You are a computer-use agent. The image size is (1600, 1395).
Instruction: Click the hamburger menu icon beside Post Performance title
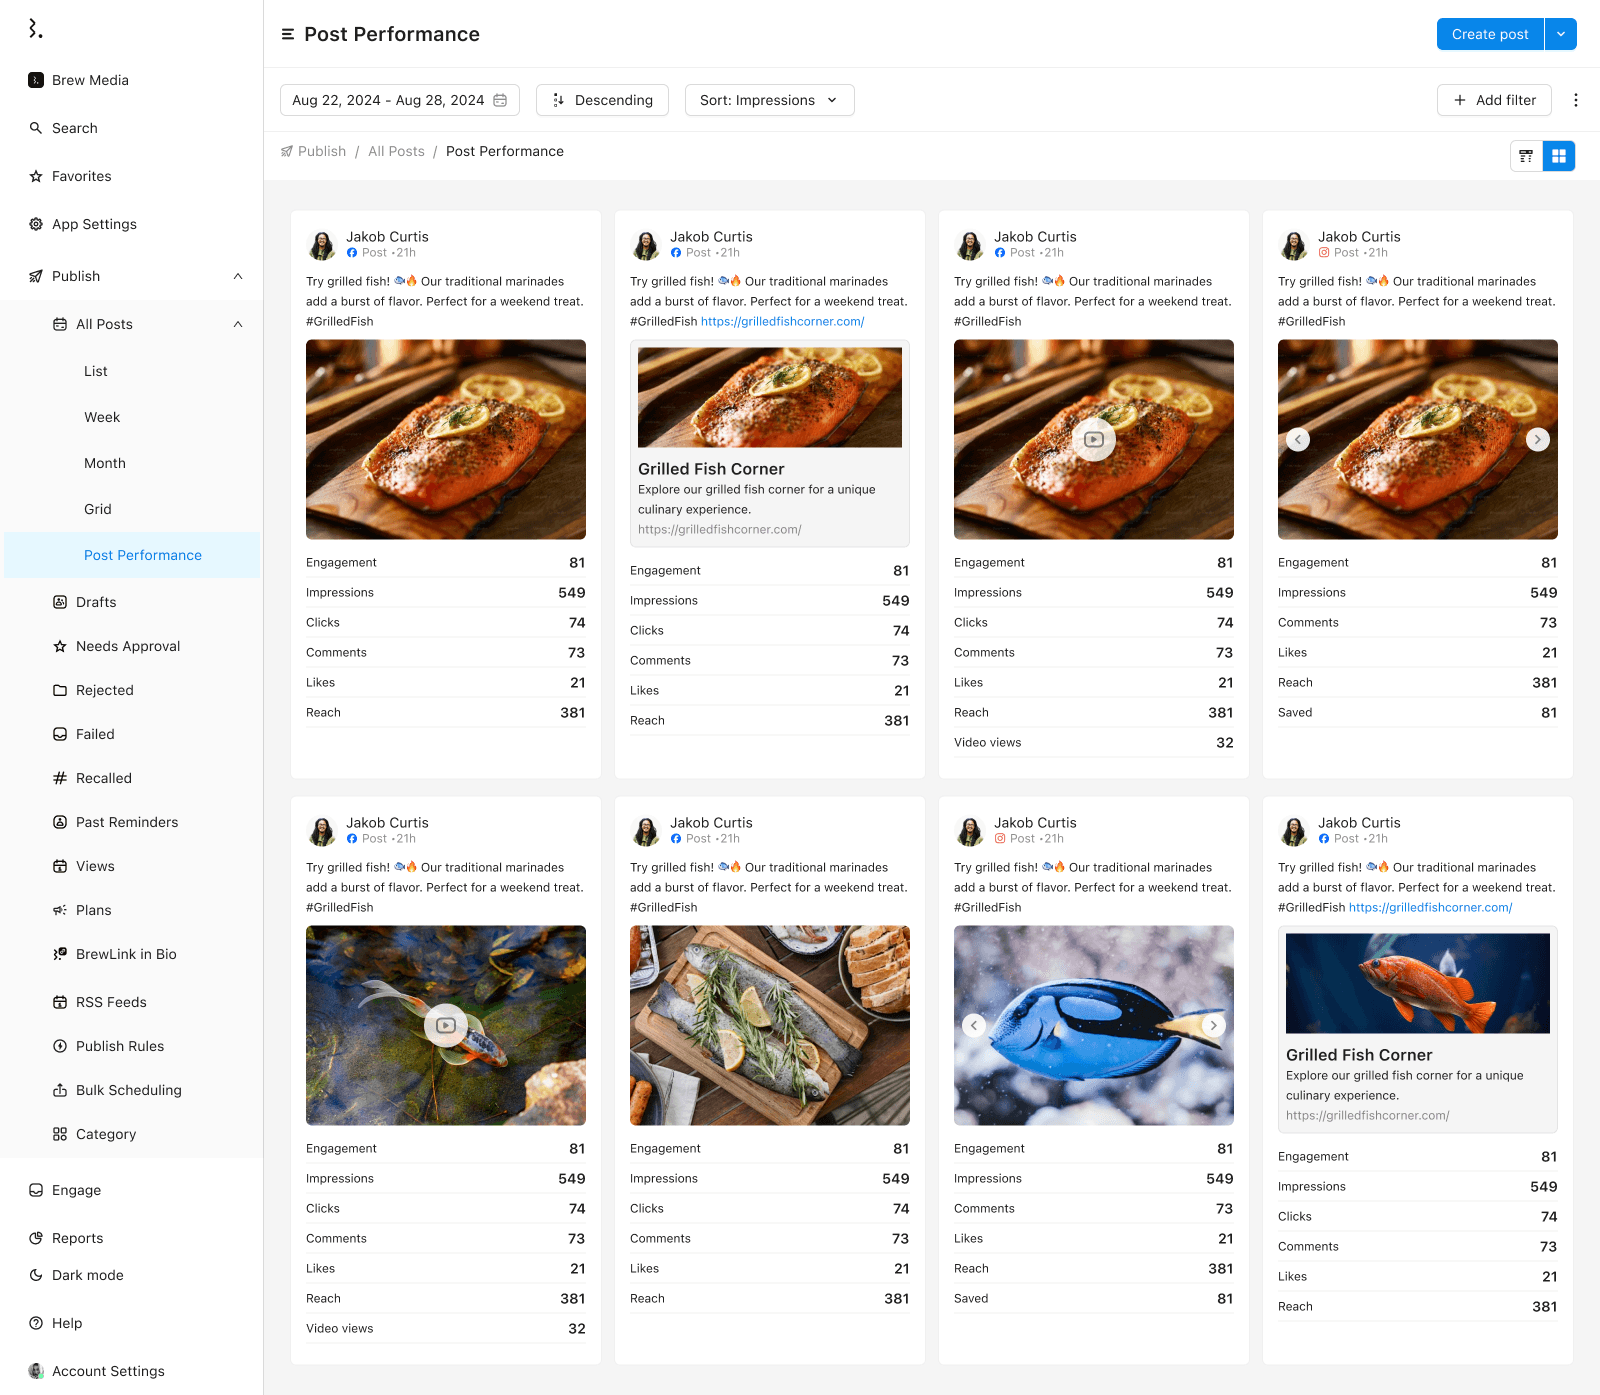pyautogui.click(x=288, y=34)
